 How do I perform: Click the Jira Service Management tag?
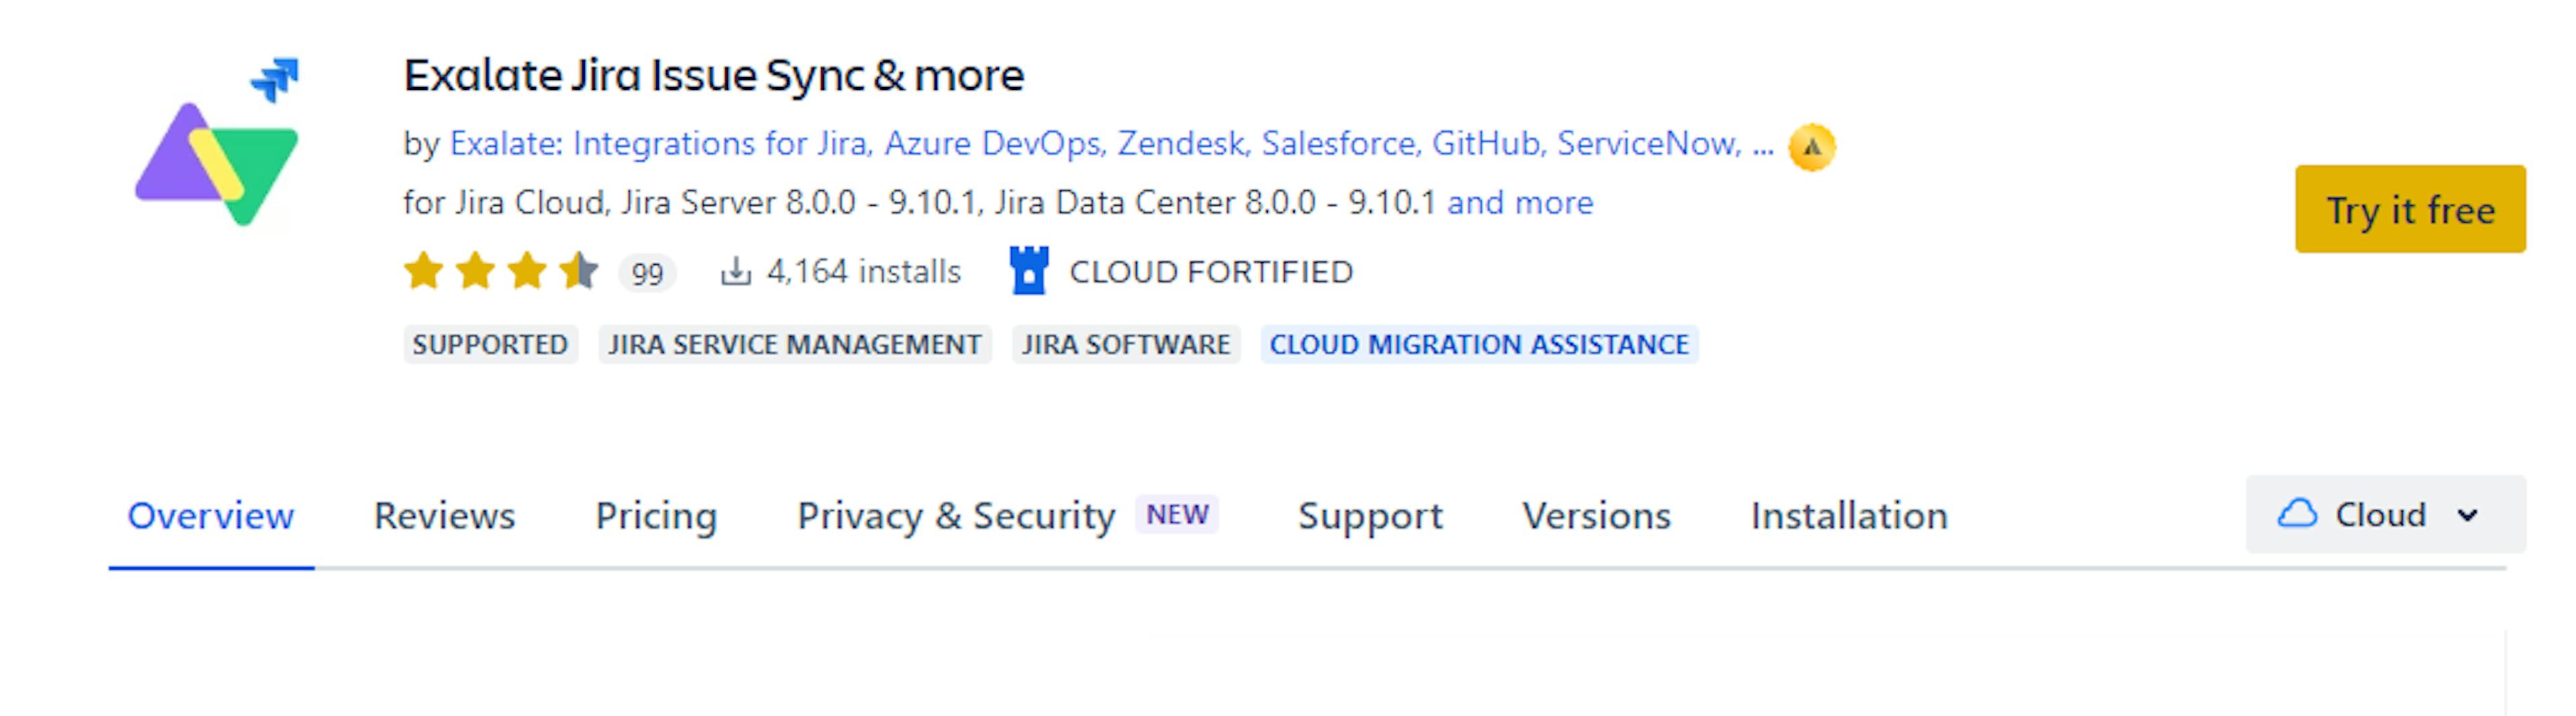coord(795,344)
